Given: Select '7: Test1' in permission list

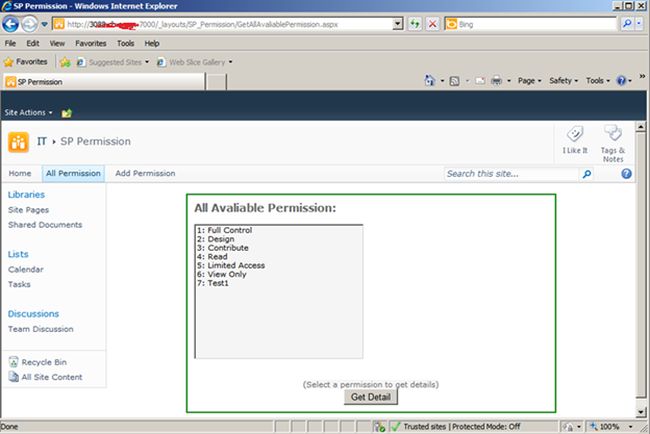Looking at the screenshot, I should [213, 283].
